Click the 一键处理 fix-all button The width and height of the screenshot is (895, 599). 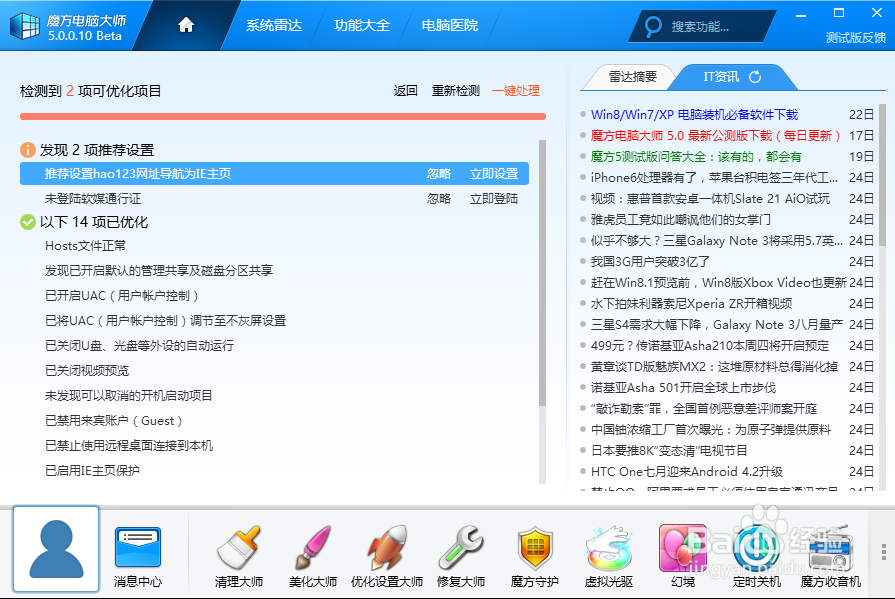click(516, 89)
